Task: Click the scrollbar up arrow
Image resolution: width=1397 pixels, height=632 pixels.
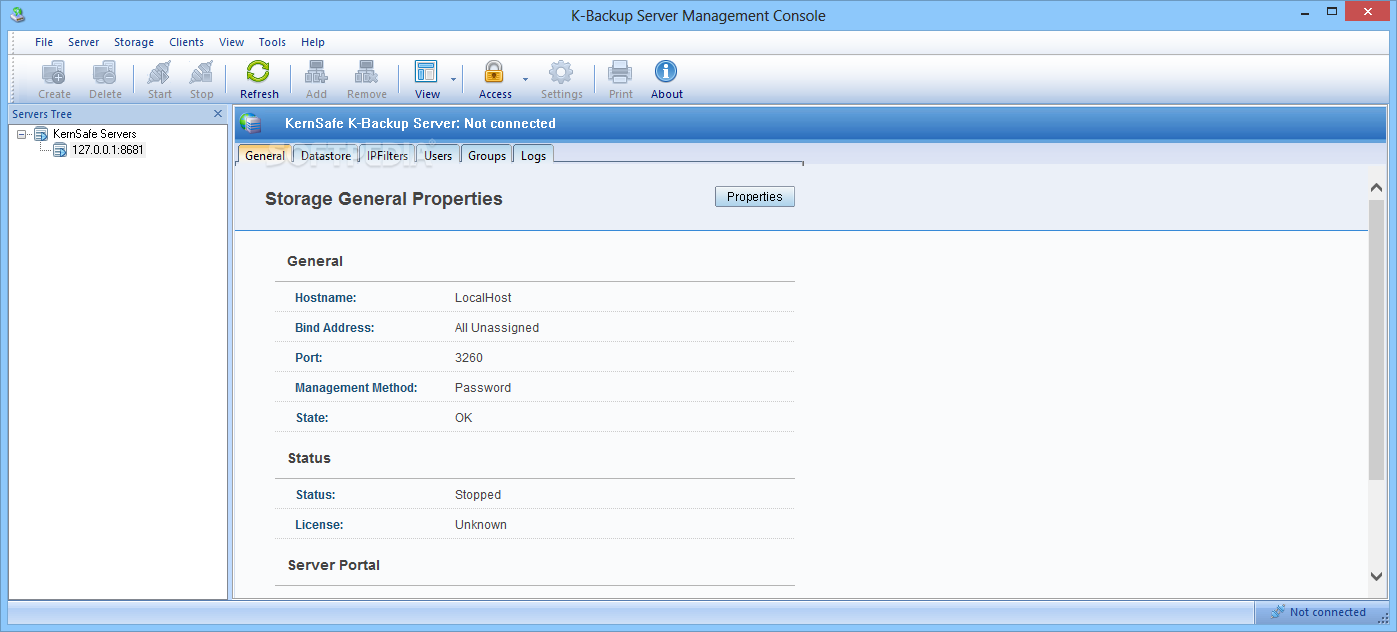Action: pyautogui.click(x=1376, y=187)
